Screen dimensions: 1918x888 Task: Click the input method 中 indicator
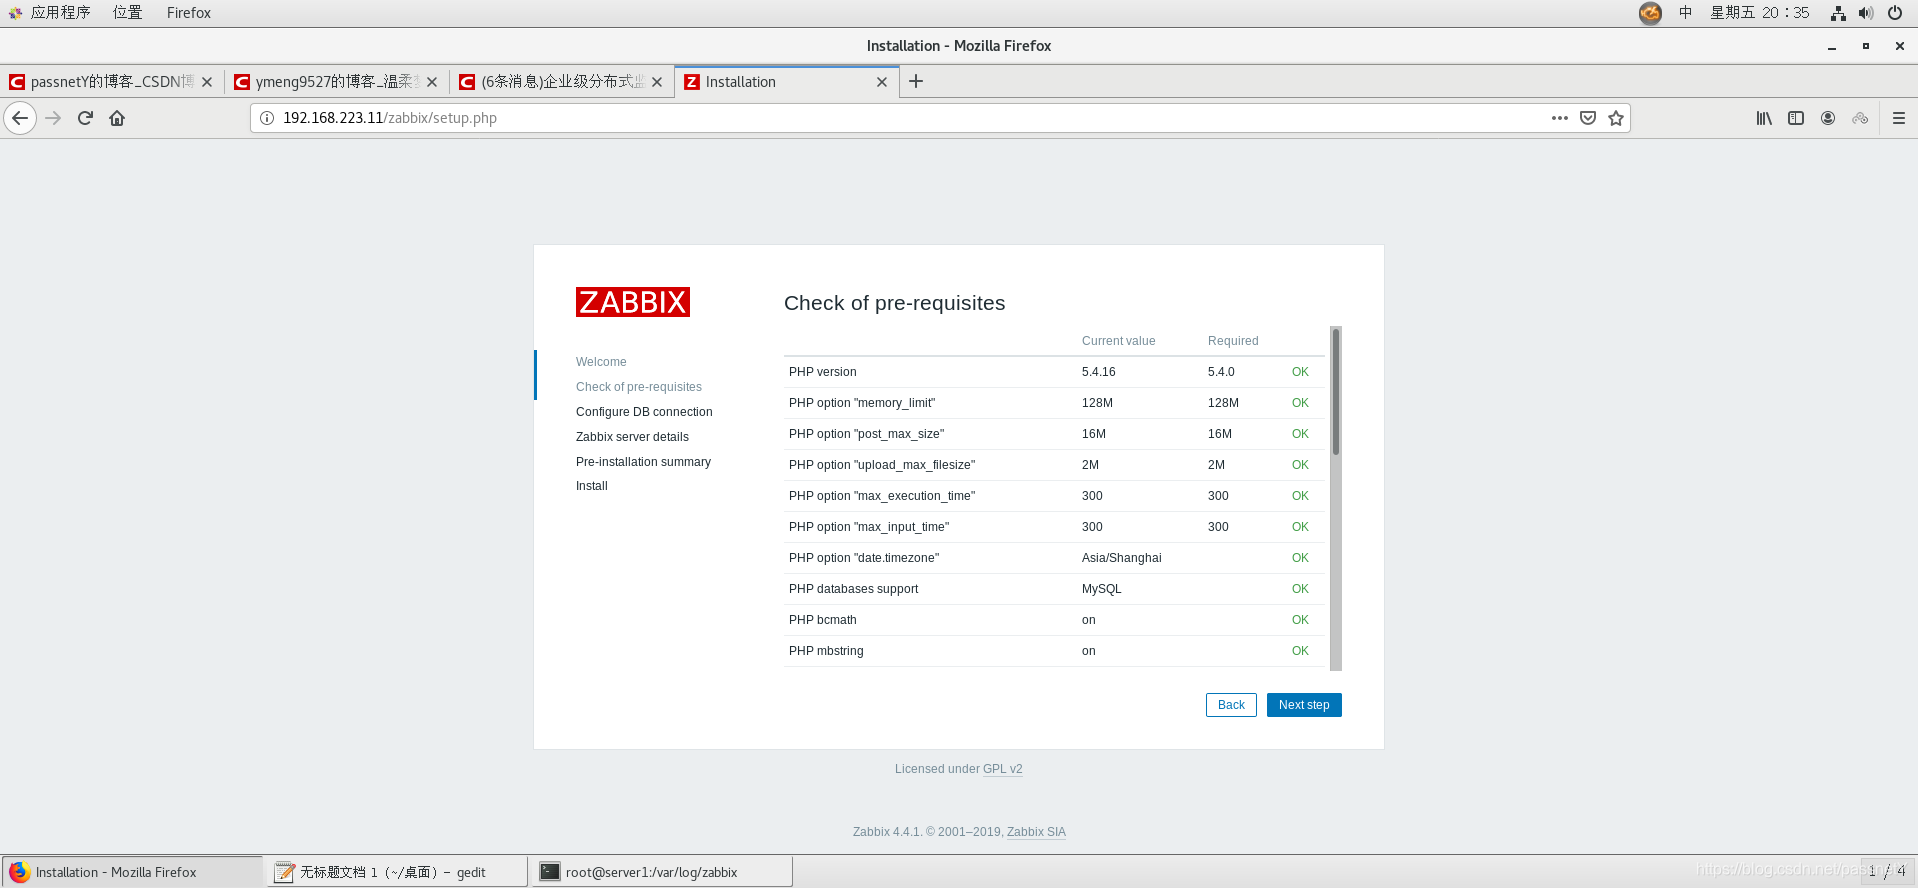click(1686, 13)
